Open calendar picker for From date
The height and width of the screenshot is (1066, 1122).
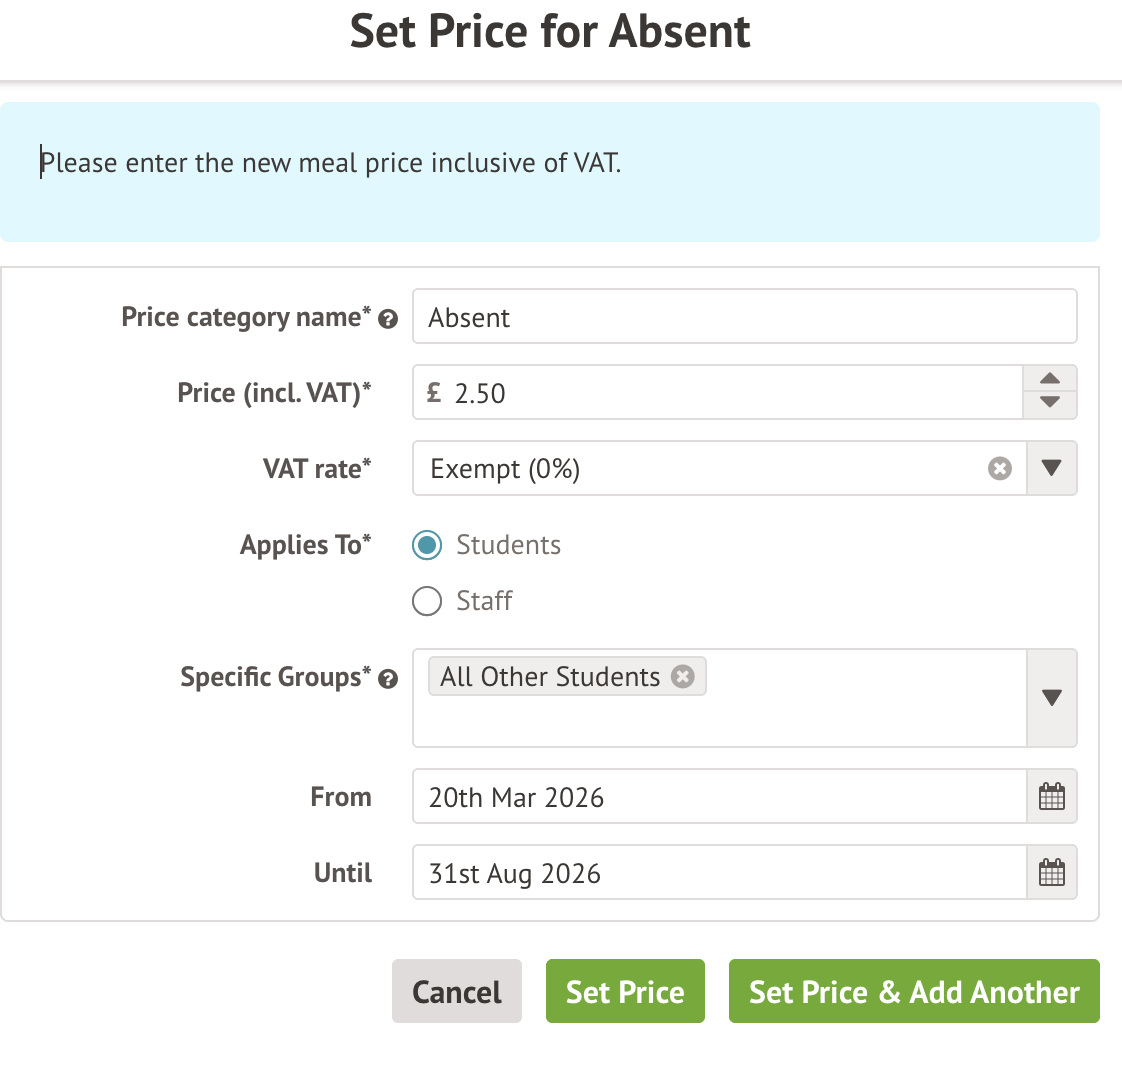coord(1052,797)
